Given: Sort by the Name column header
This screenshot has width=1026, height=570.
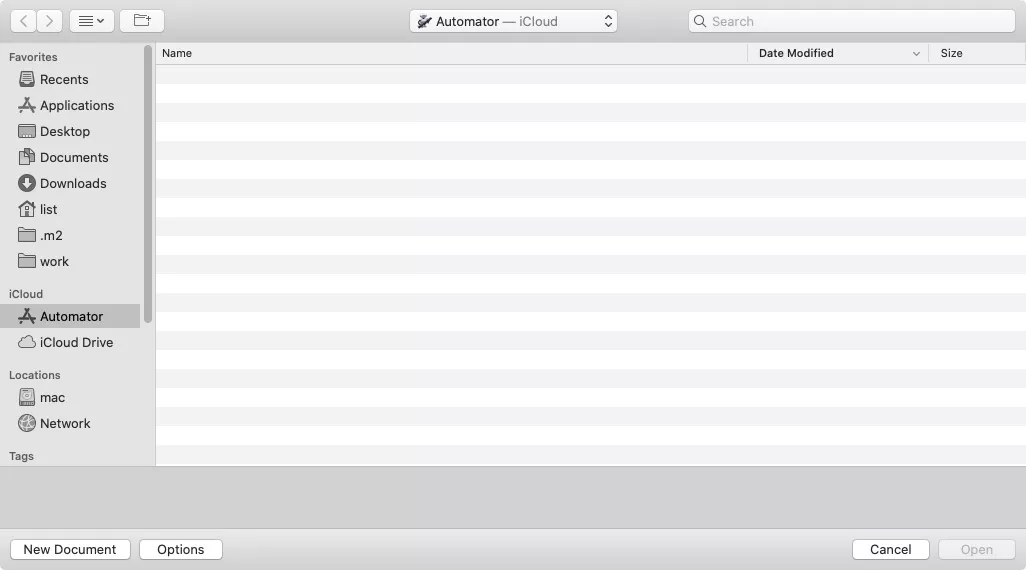Looking at the screenshot, I should [x=451, y=53].
